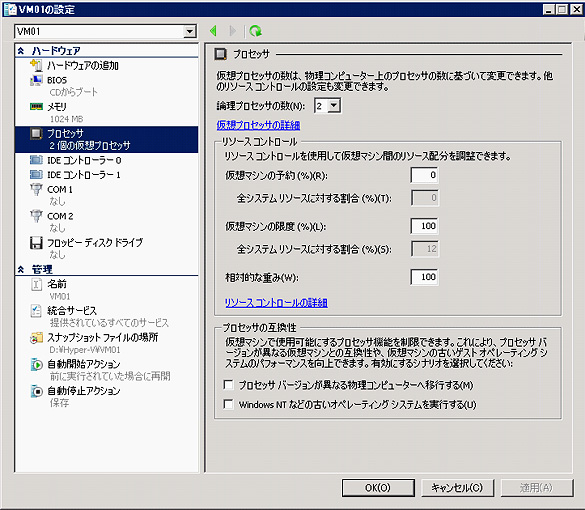The height and width of the screenshot is (510, 585).
Task: Open the フロッピー ディスク ドライブ entry
Action: click(x=95, y=243)
